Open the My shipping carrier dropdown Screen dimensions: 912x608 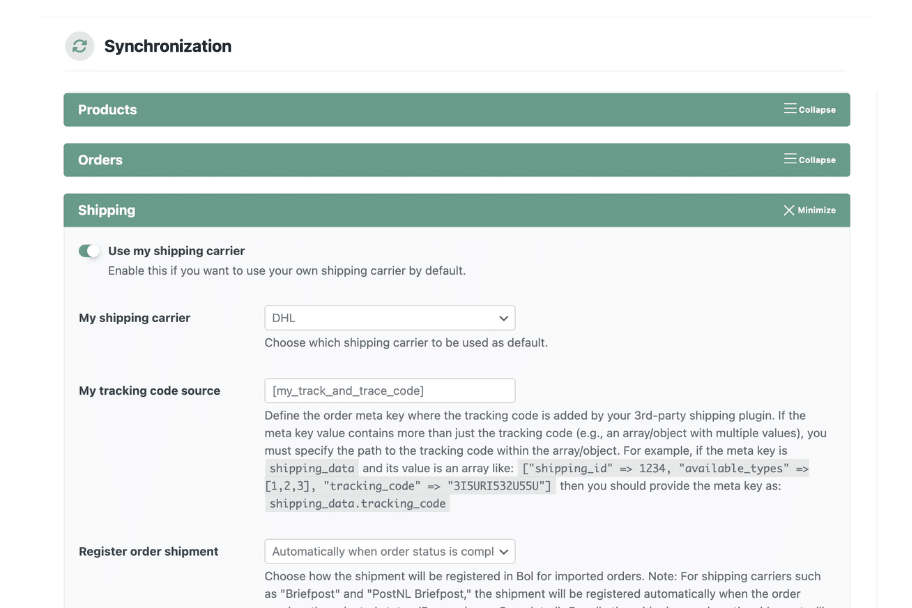(x=389, y=318)
